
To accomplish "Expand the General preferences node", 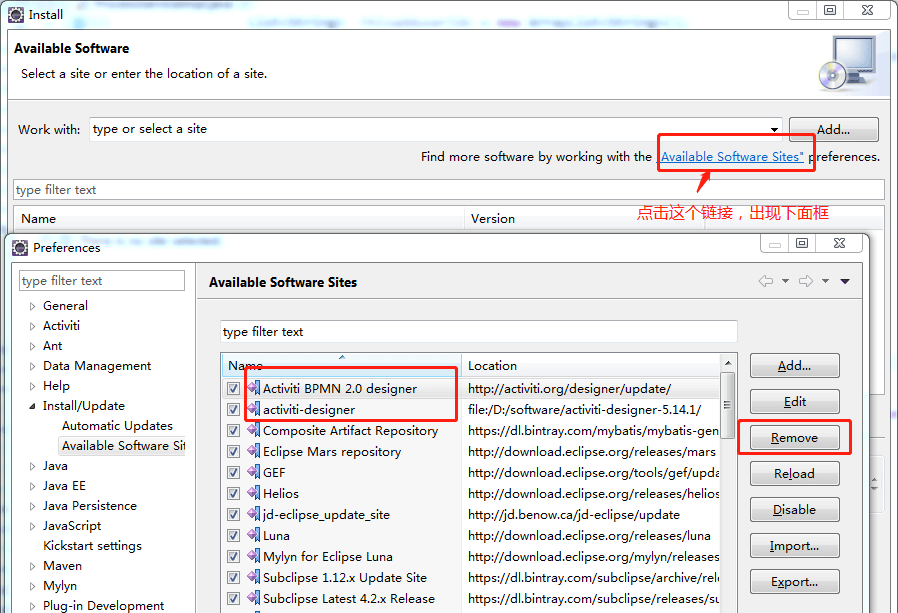I will click(x=33, y=306).
